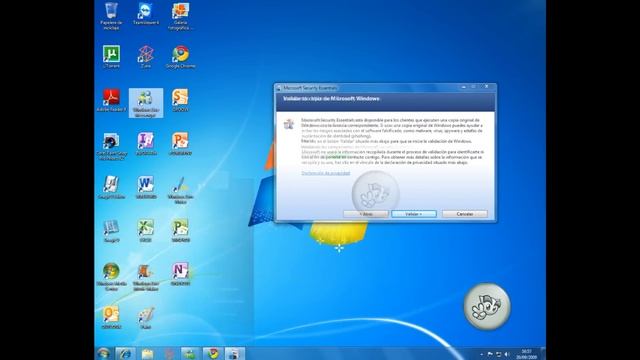640x360 pixels.
Task: Select the Paint desktop shortcut
Action: pyautogui.click(x=145, y=318)
